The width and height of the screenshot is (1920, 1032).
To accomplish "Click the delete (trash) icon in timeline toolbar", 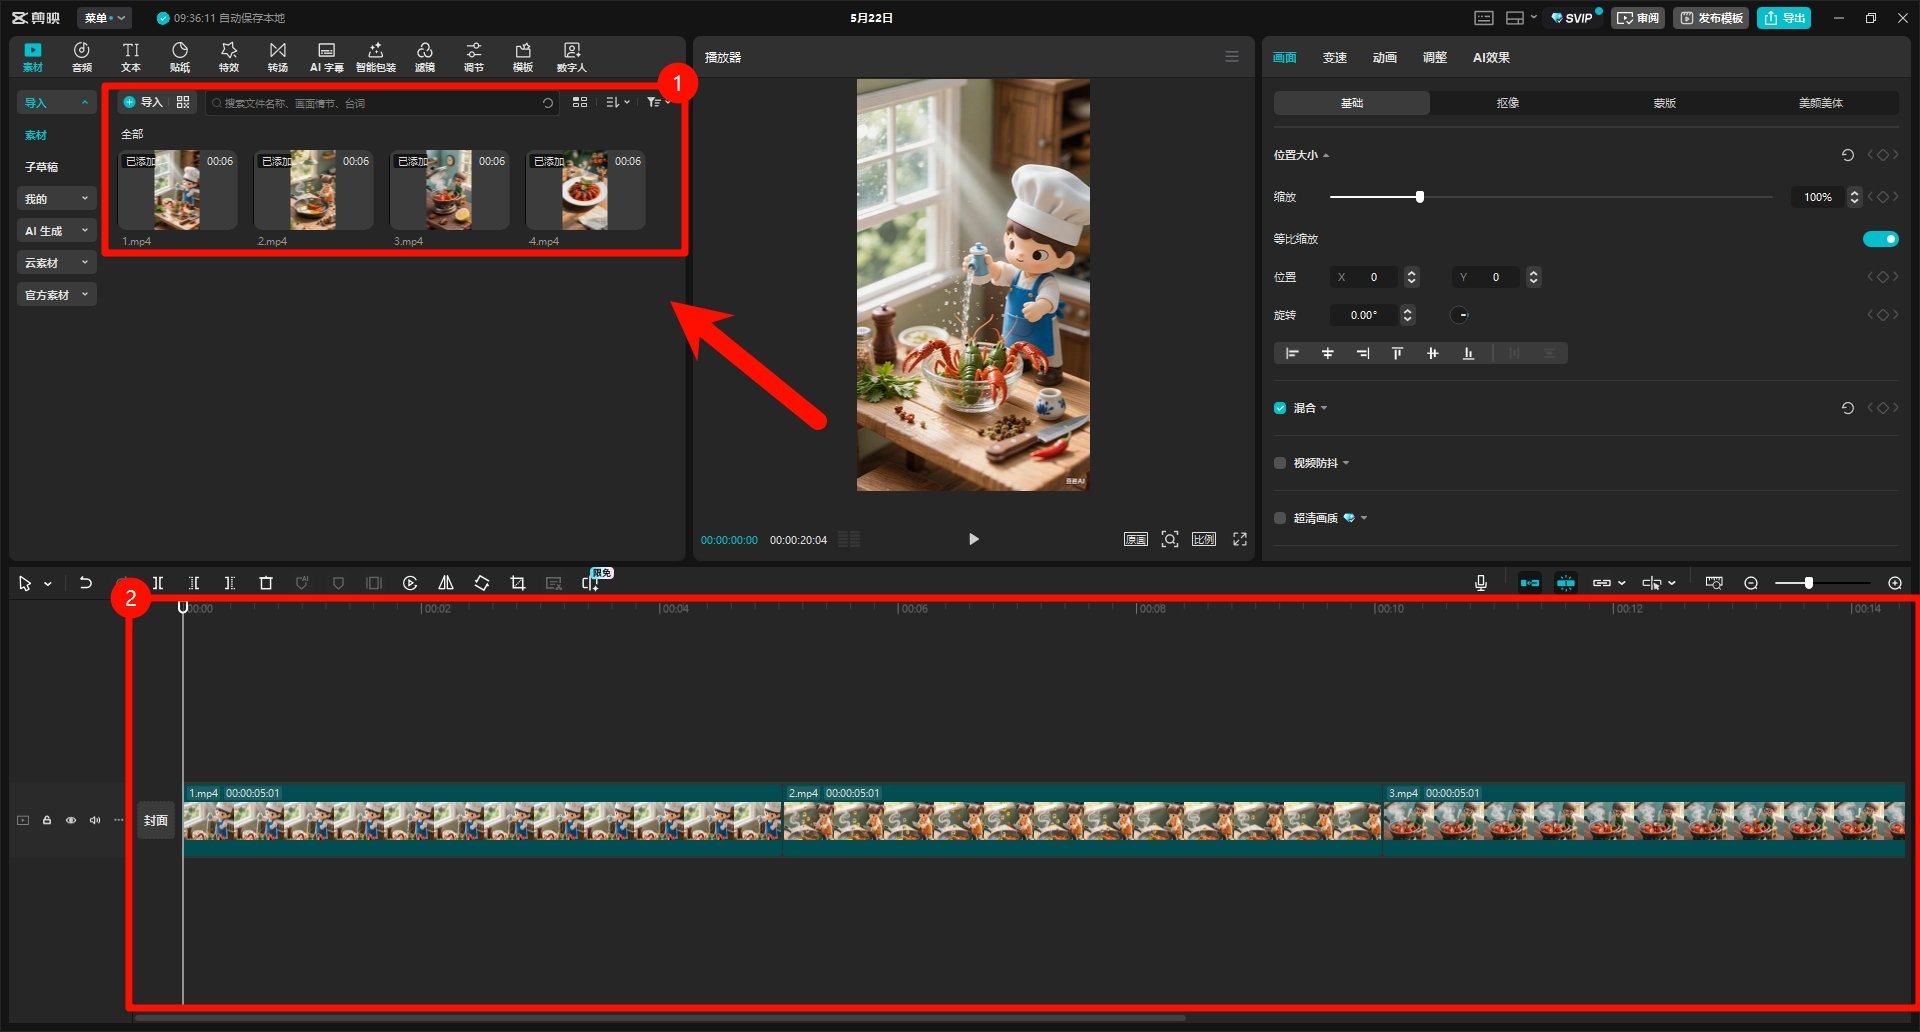I will pyautogui.click(x=266, y=583).
